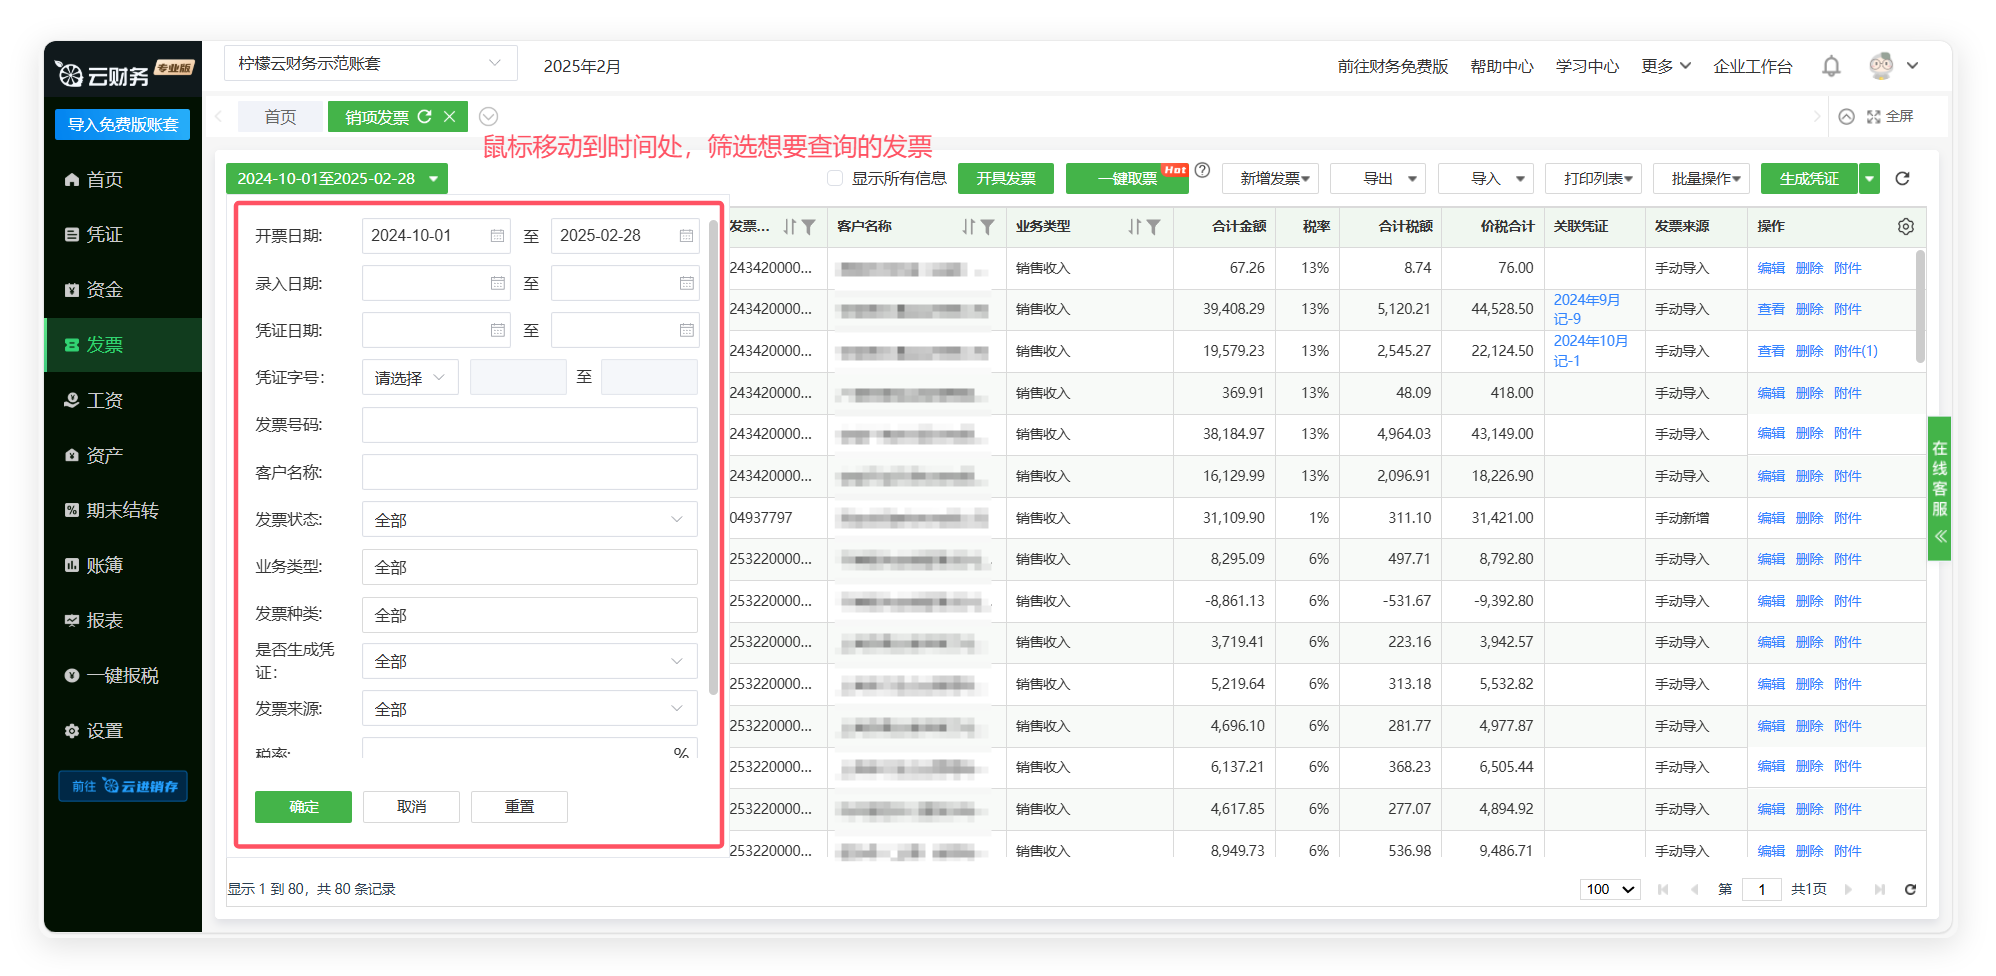1996x976 pixels.
Task: Switch to the 首页 tab
Action: pyautogui.click(x=280, y=117)
